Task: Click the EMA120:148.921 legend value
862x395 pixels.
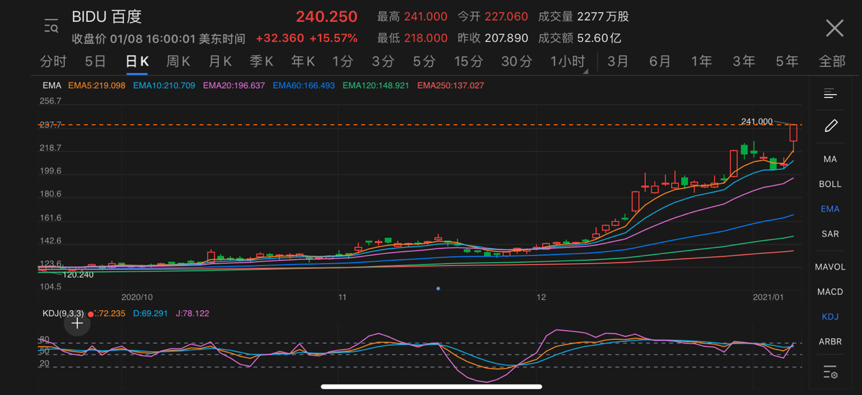Action: pyautogui.click(x=375, y=86)
